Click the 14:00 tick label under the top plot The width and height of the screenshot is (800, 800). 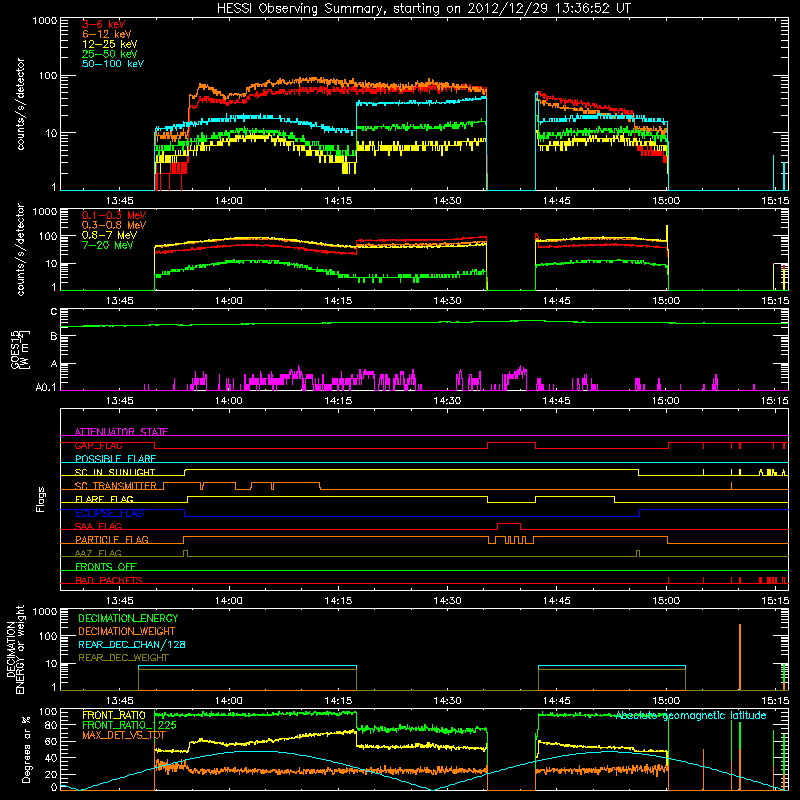click(229, 201)
